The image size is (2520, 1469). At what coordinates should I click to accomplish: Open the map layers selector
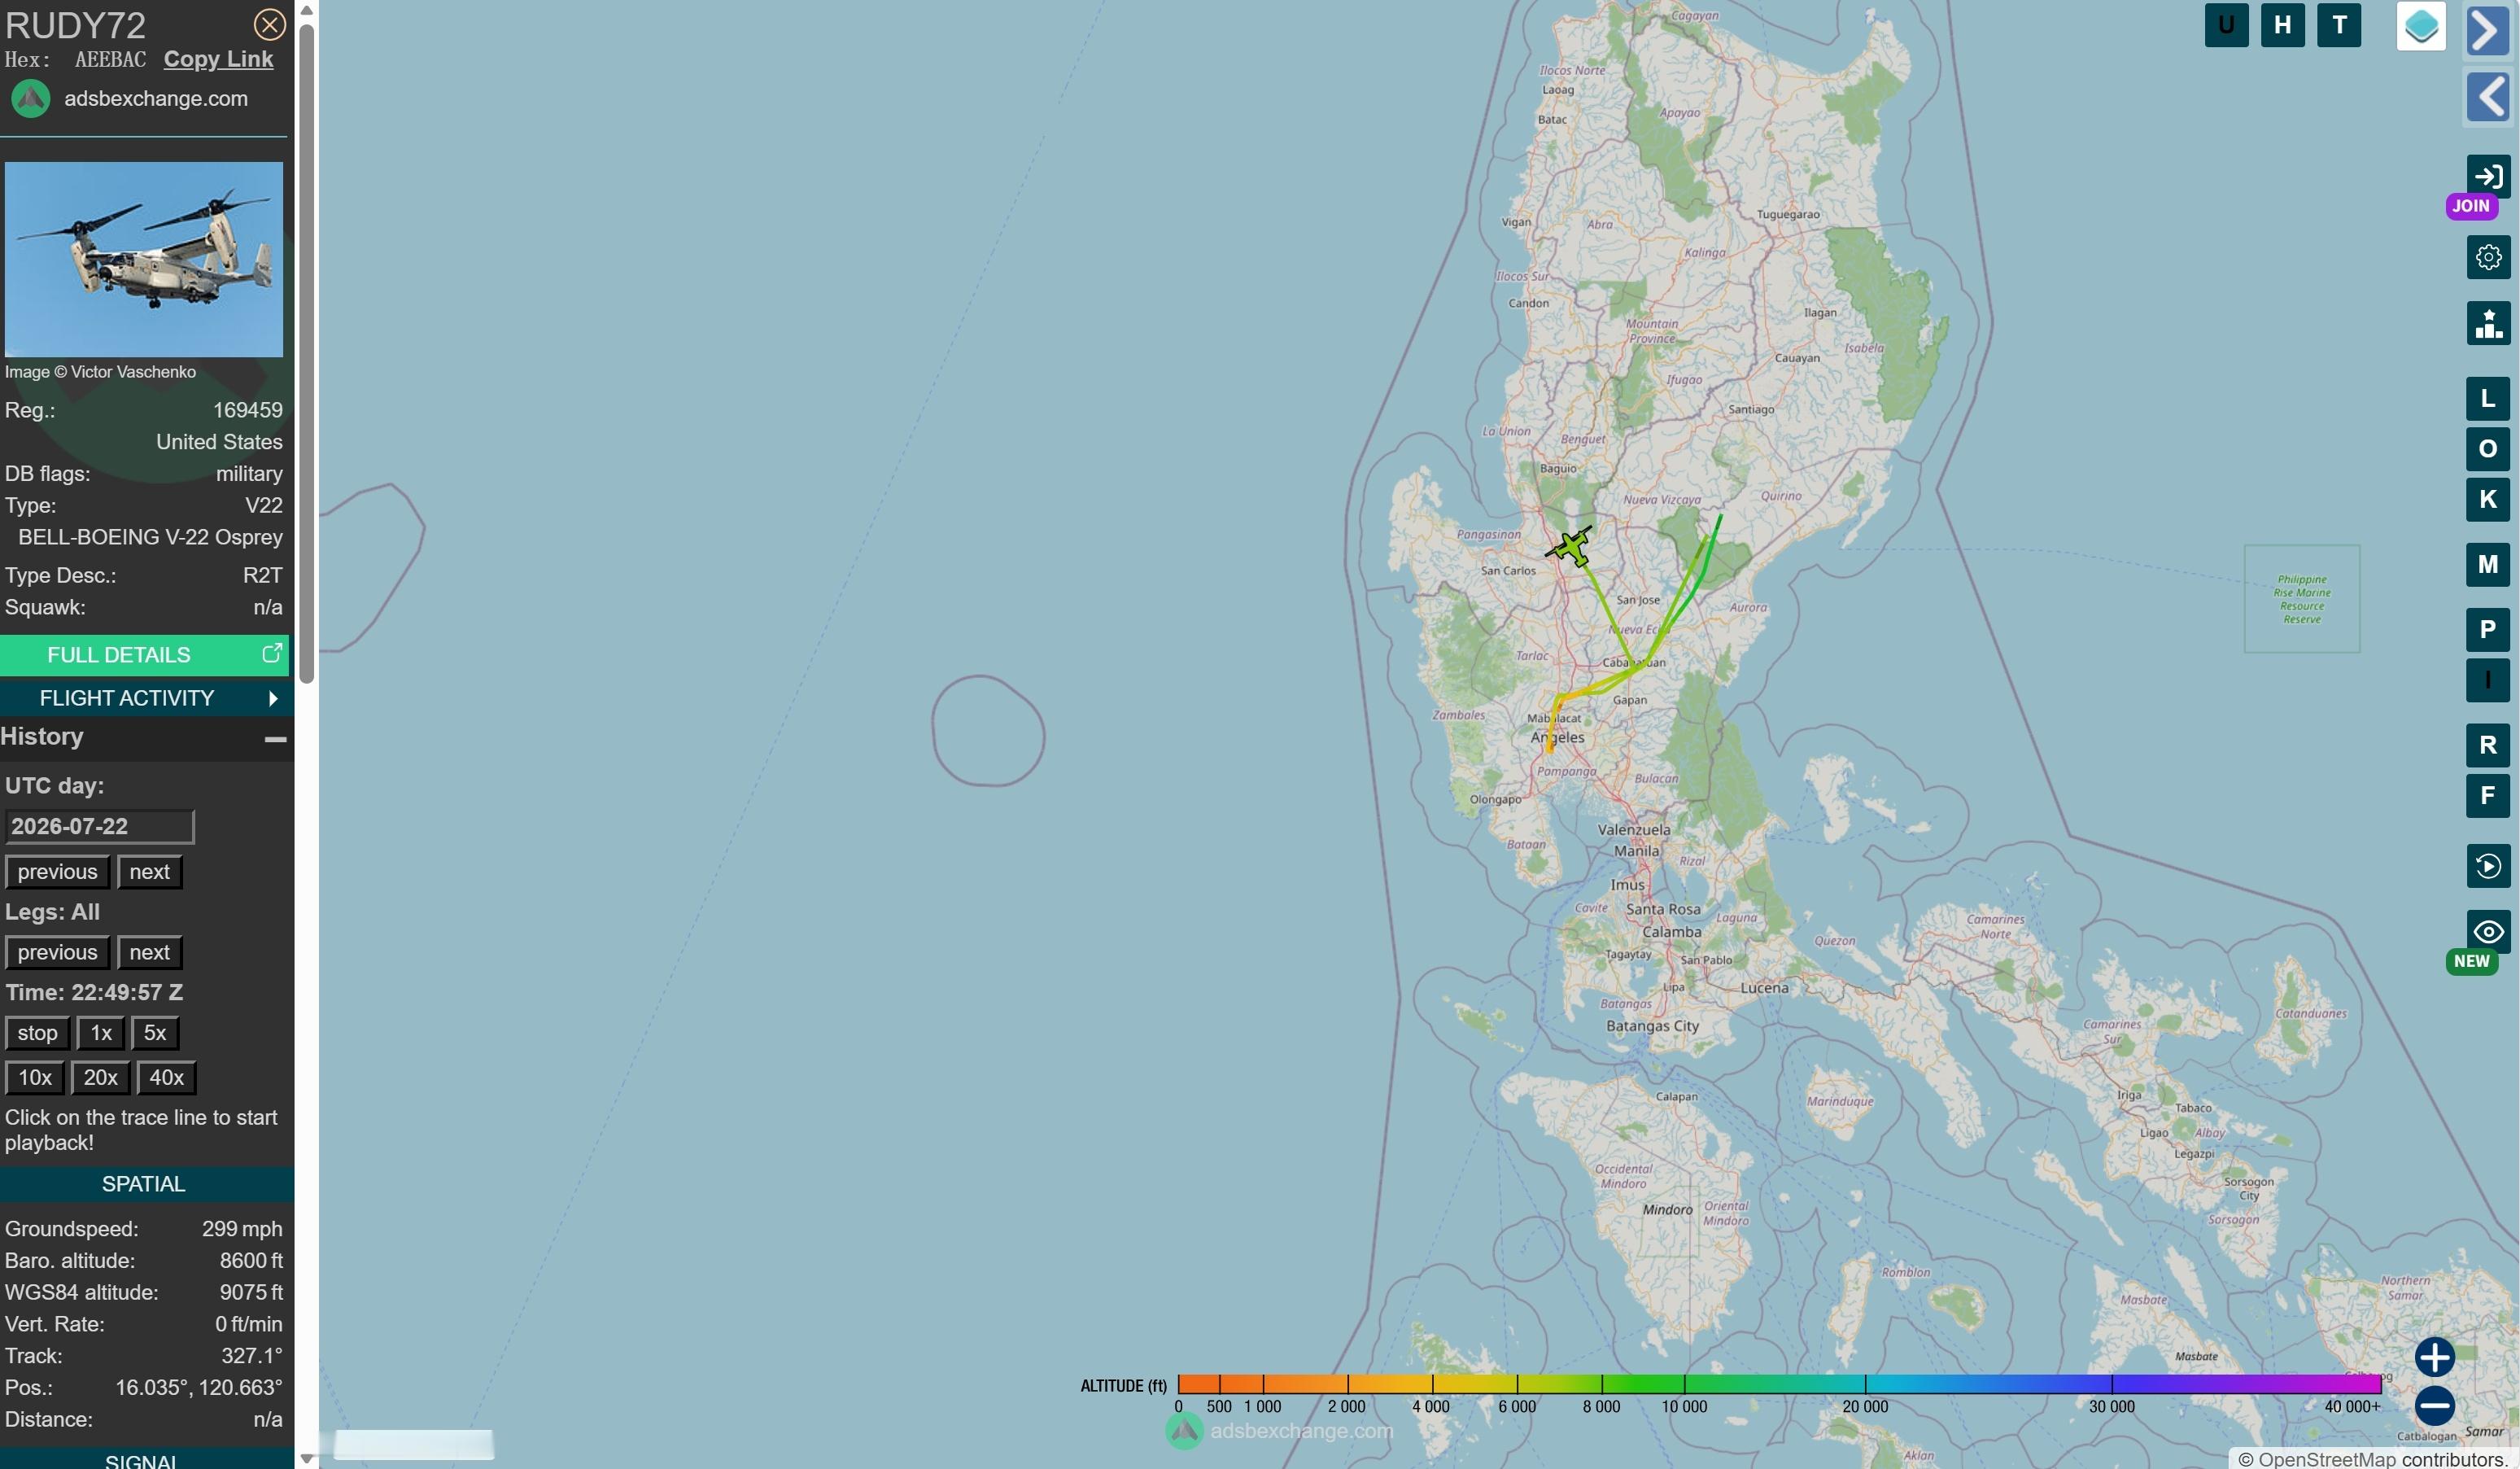pyautogui.click(x=2421, y=26)
